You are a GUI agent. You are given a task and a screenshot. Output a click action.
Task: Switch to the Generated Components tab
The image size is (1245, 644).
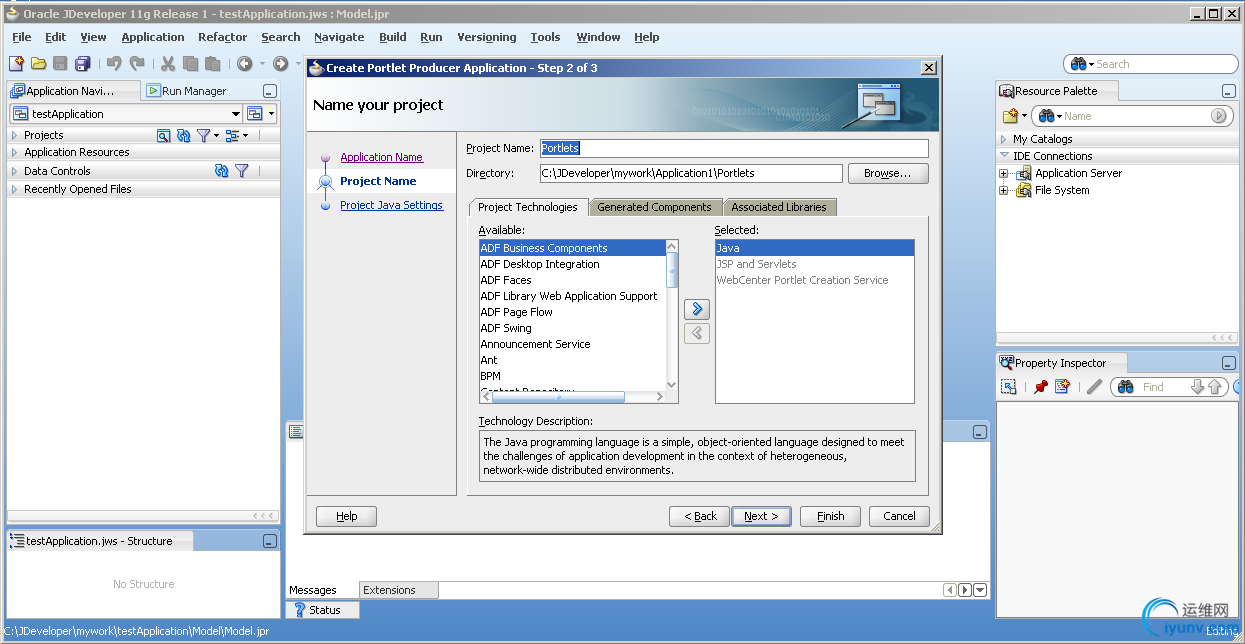click(654, 207)
